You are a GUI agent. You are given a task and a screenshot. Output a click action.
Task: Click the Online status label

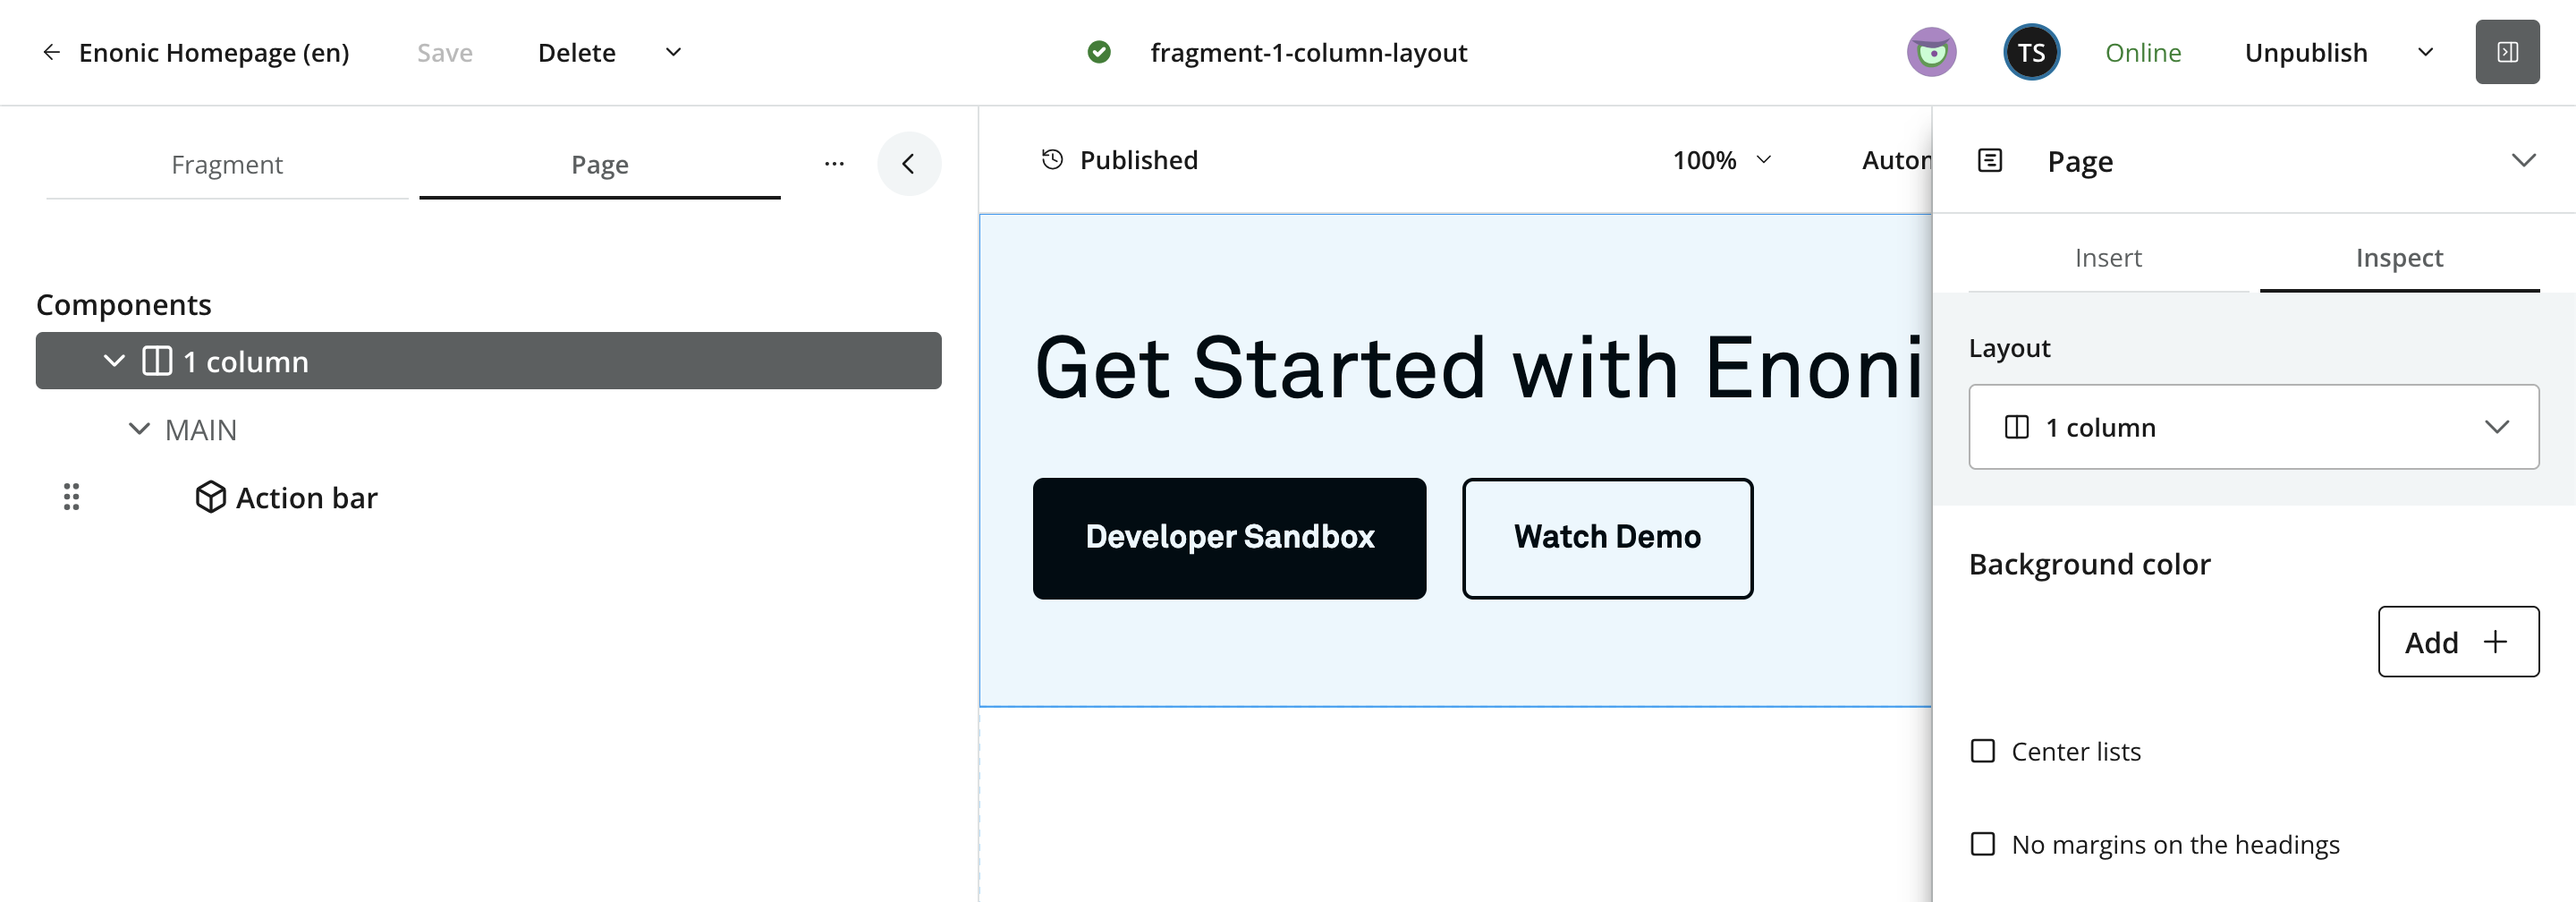click(x=2143, y=52)
